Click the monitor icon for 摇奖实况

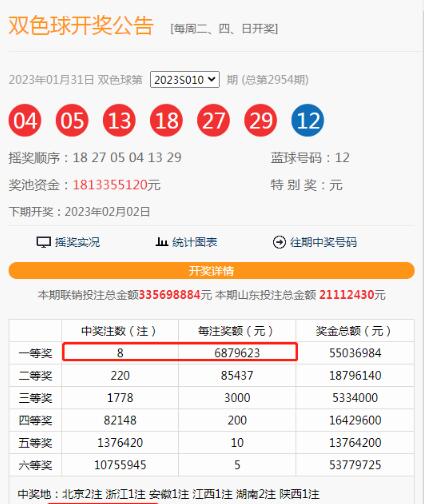click(44, 242)
